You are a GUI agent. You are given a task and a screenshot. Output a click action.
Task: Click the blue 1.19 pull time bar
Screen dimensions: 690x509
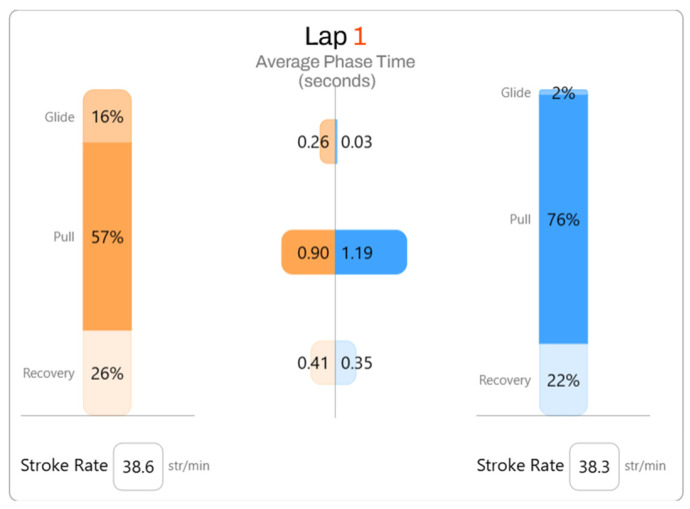(371, 252)
